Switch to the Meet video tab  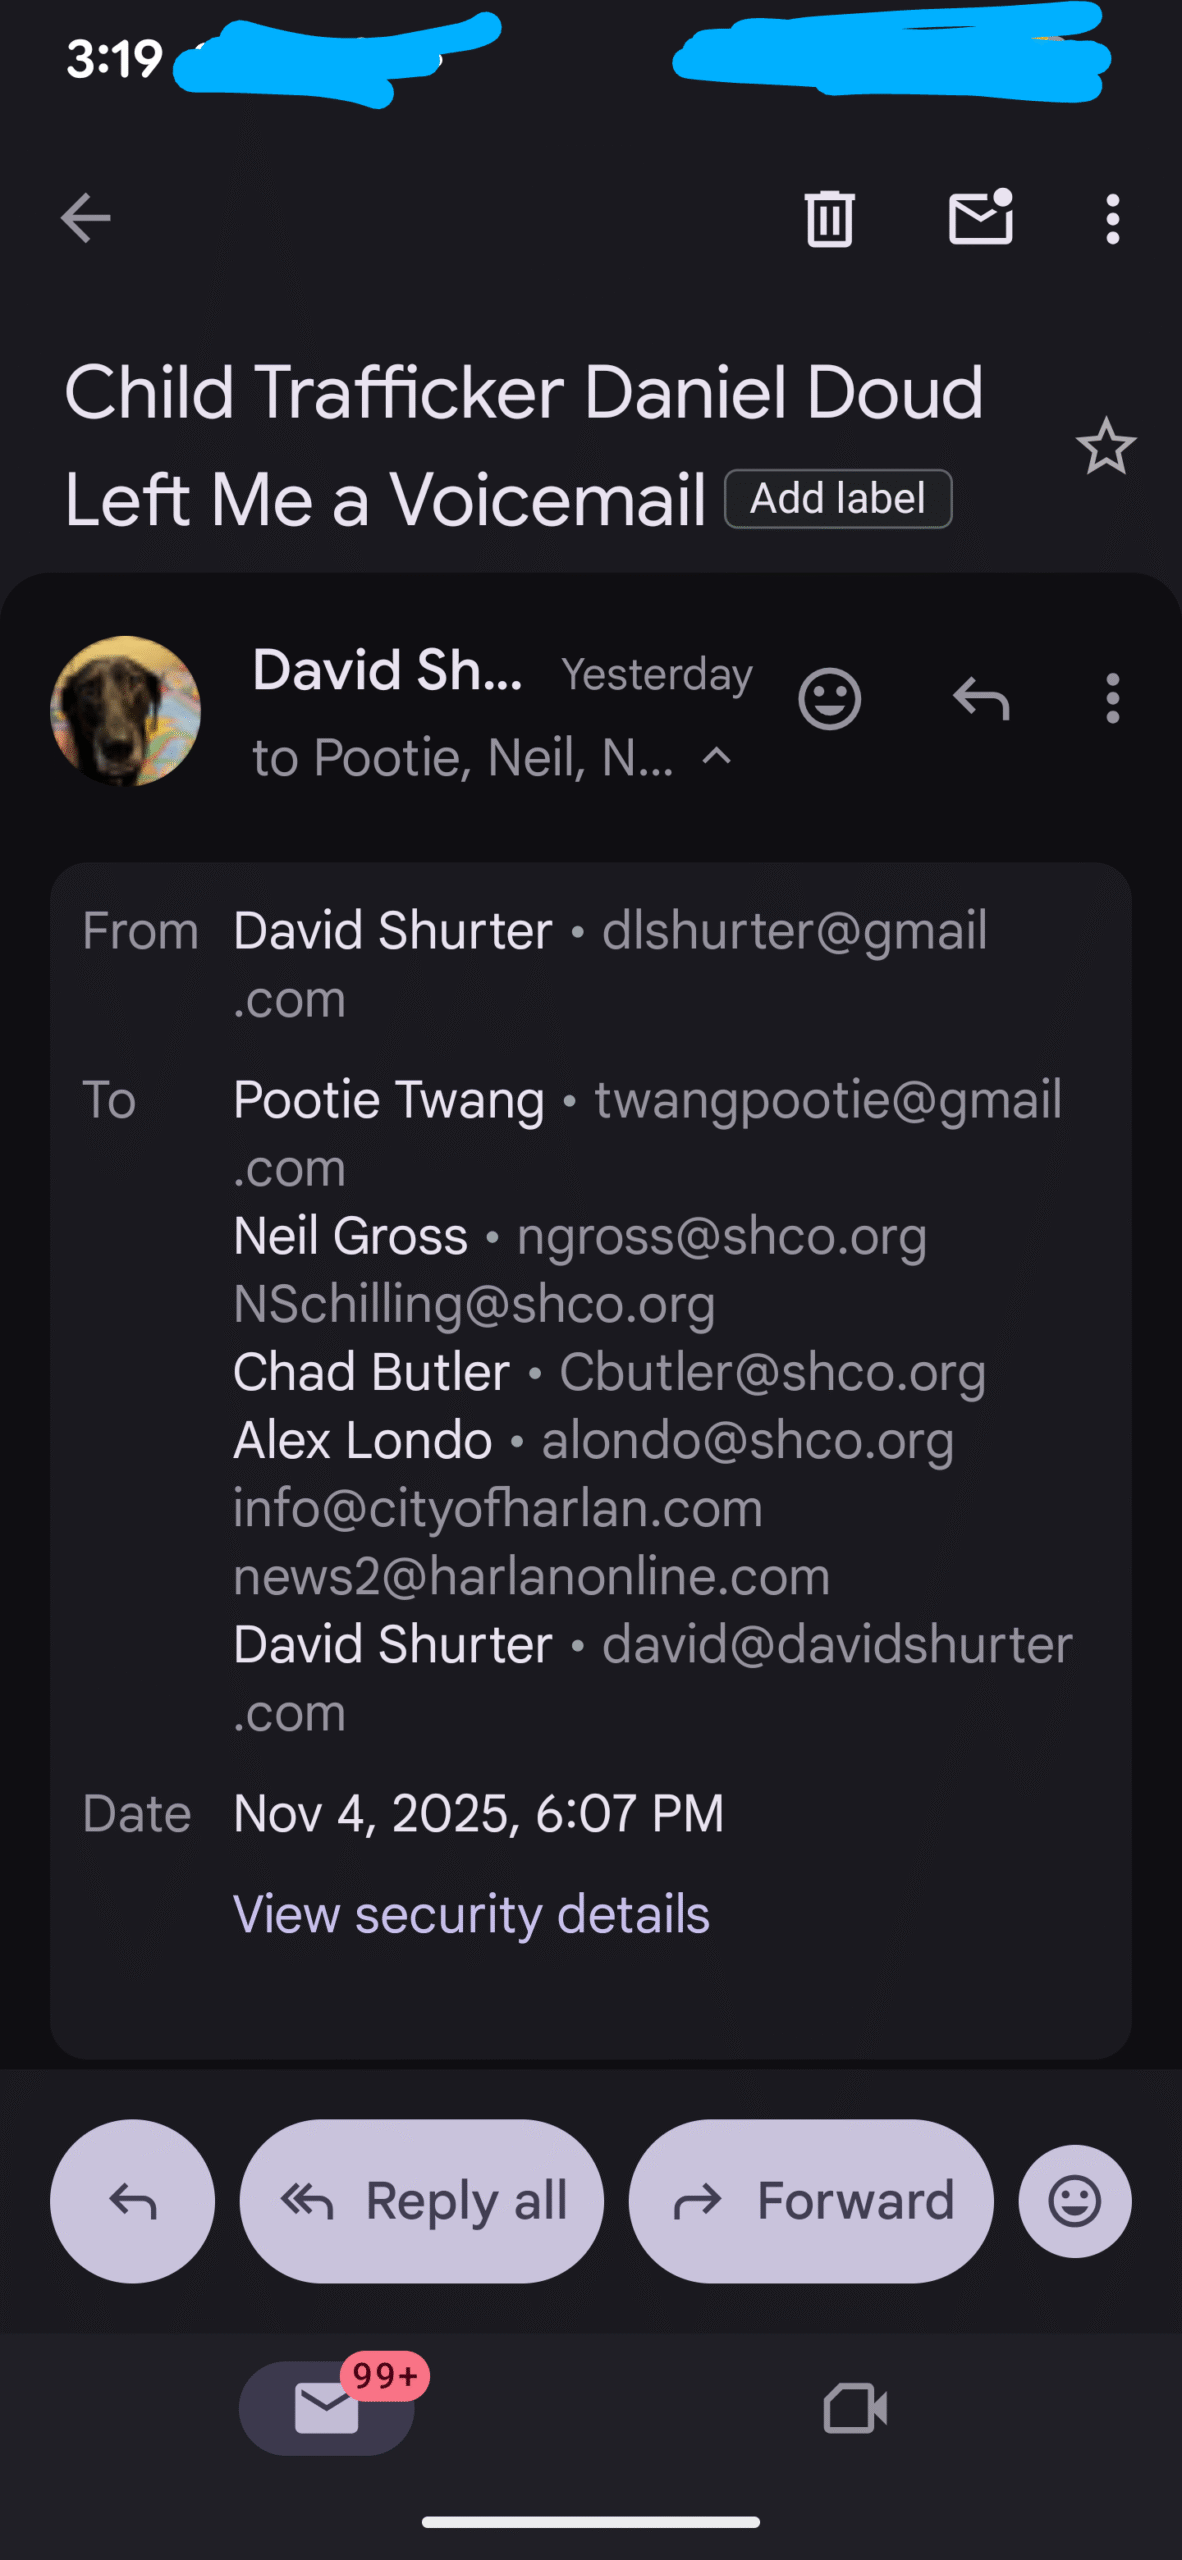pos(855,2408)
